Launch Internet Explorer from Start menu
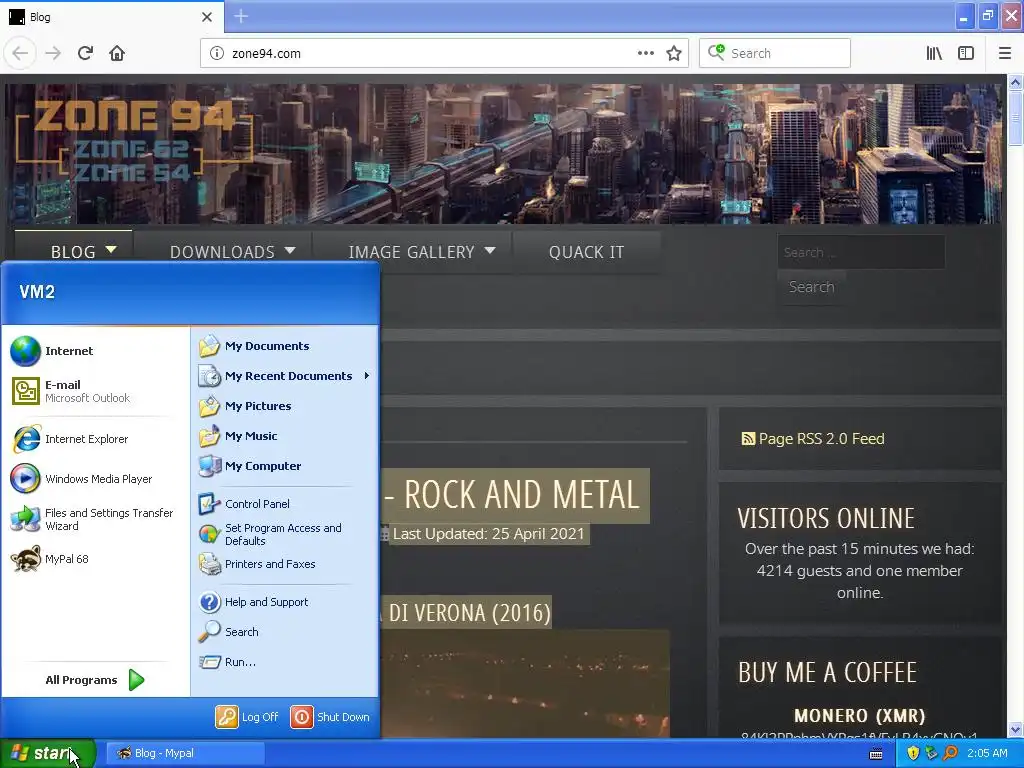The height and width of the screenshot is (768, 1024). click(x=95, y=439)
